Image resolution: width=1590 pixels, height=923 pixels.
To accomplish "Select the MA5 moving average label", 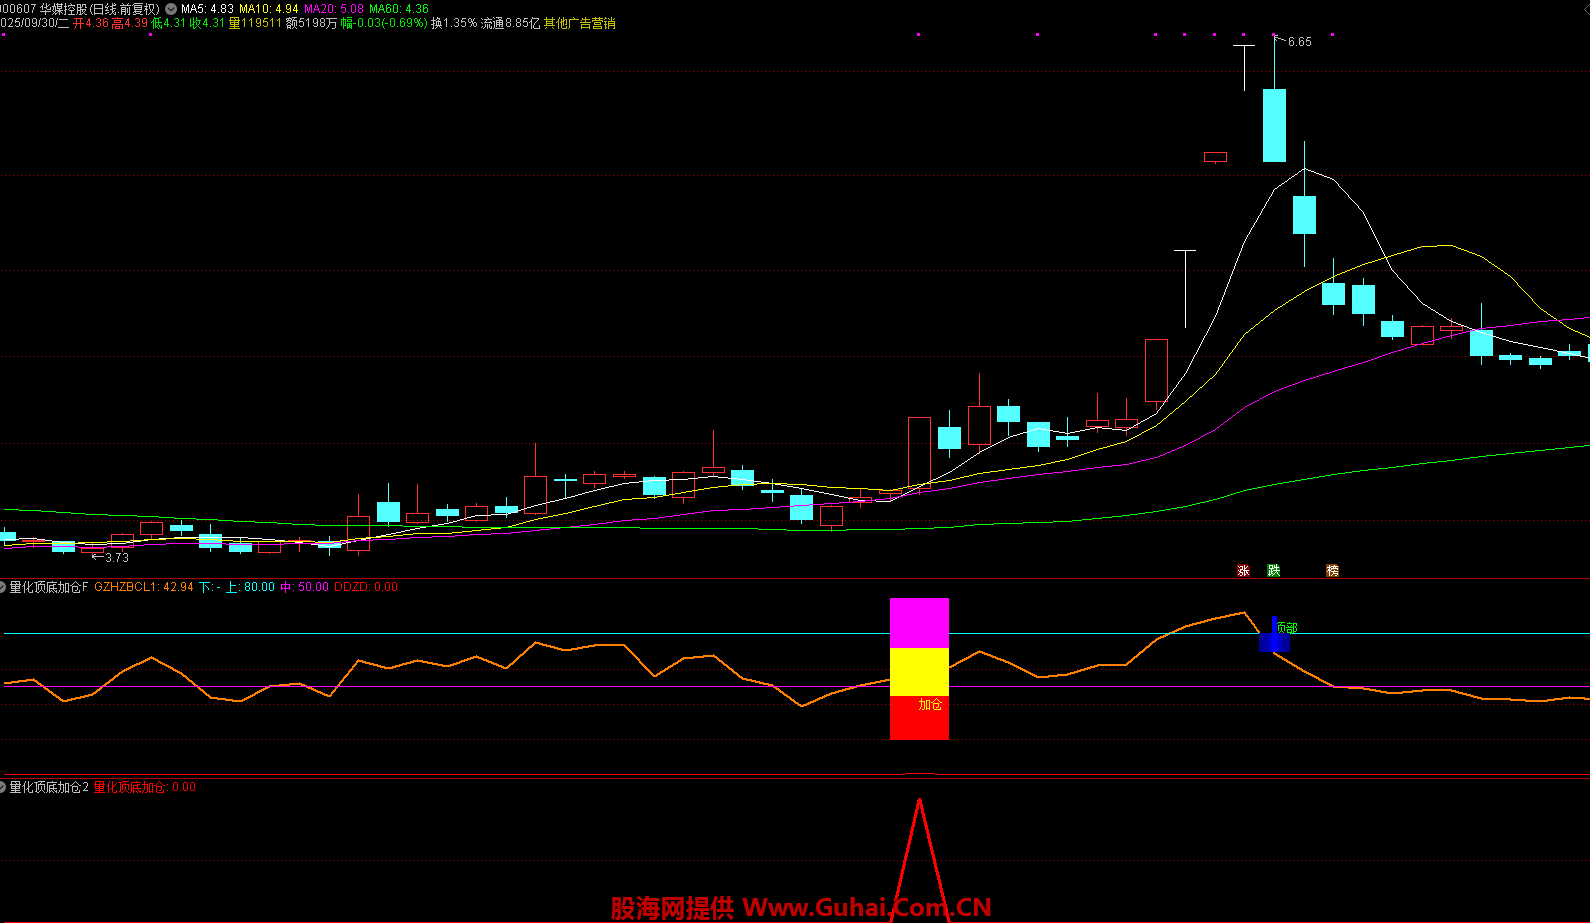I will tap(207, 9).
